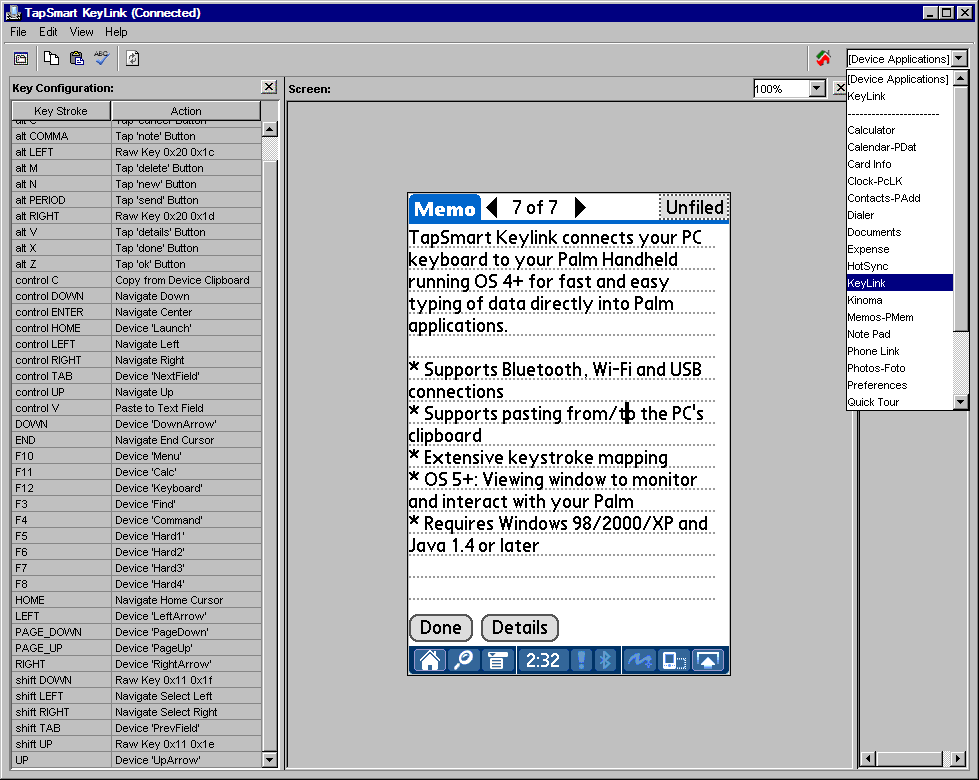Open the 100% zoom level dropdown
This screenshot has height=780, width=979.
click(x=816, y=89)
